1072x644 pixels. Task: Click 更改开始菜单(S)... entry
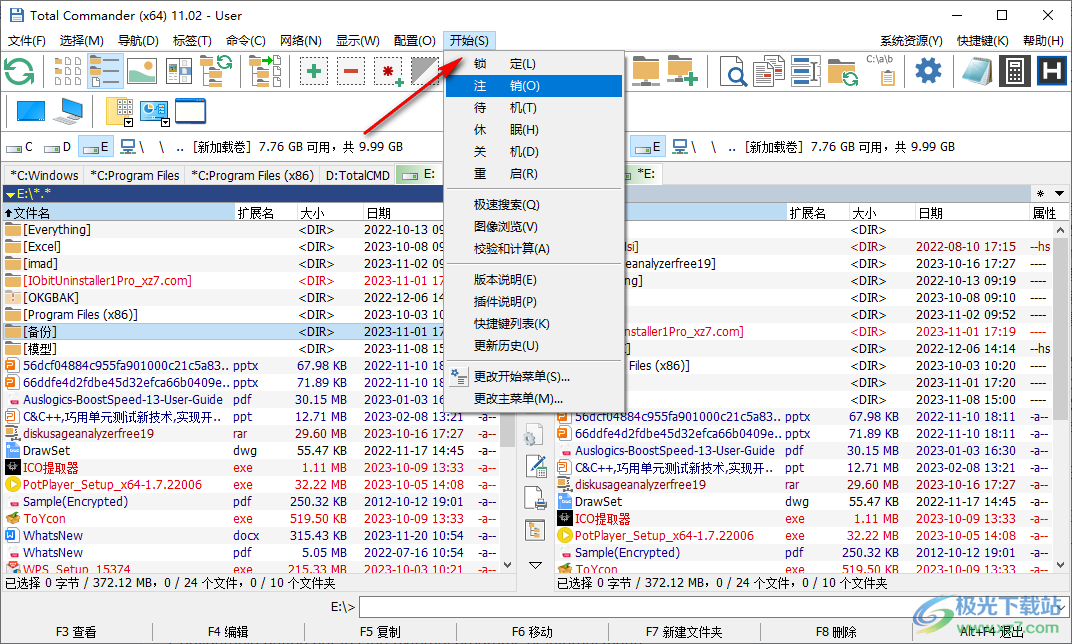(534, 376)
